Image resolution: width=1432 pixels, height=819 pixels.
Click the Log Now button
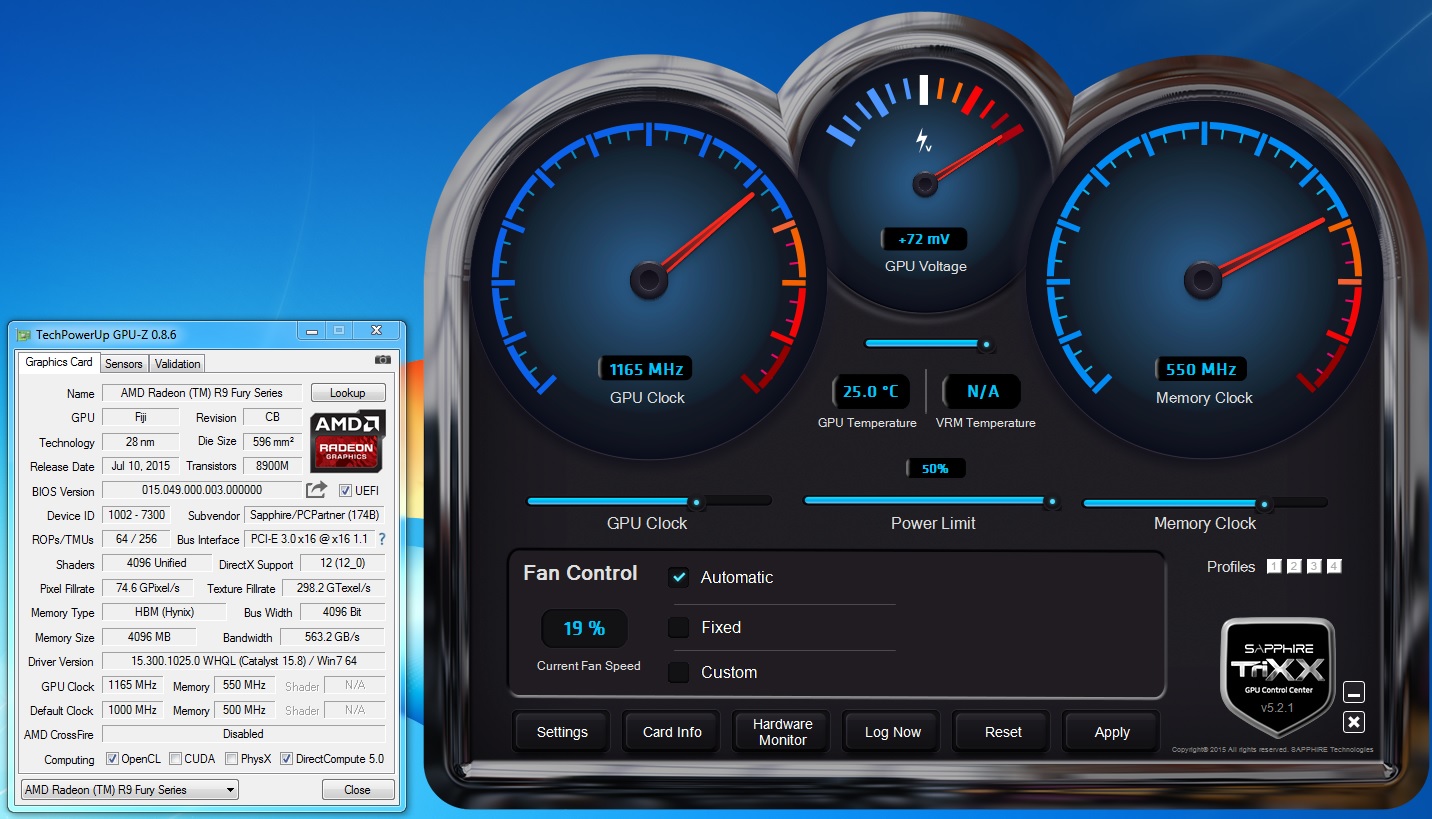(892, 732)
